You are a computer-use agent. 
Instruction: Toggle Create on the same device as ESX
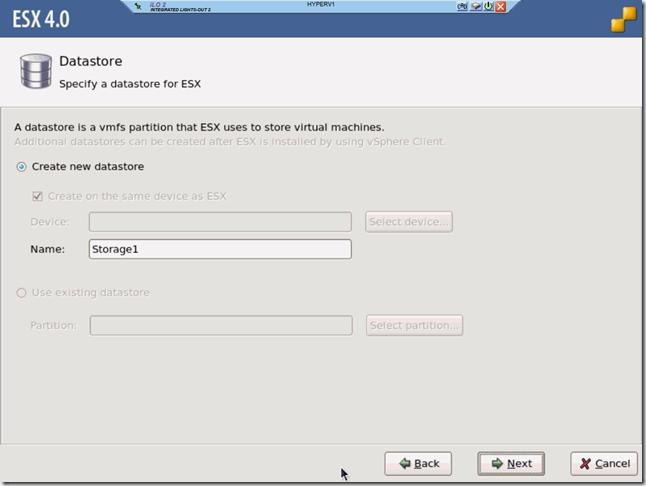coord(37,196)
